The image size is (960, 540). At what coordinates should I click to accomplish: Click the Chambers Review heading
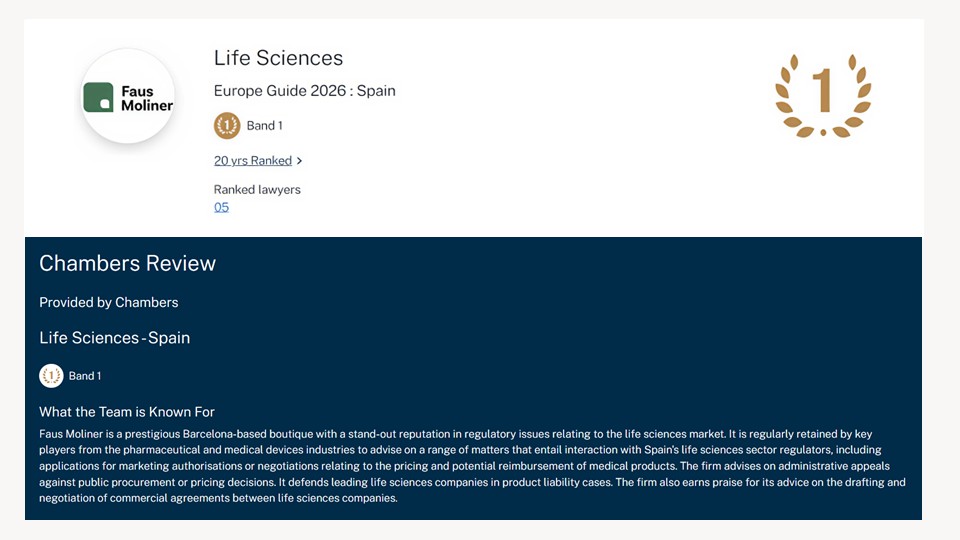click(x=127, y=263)
